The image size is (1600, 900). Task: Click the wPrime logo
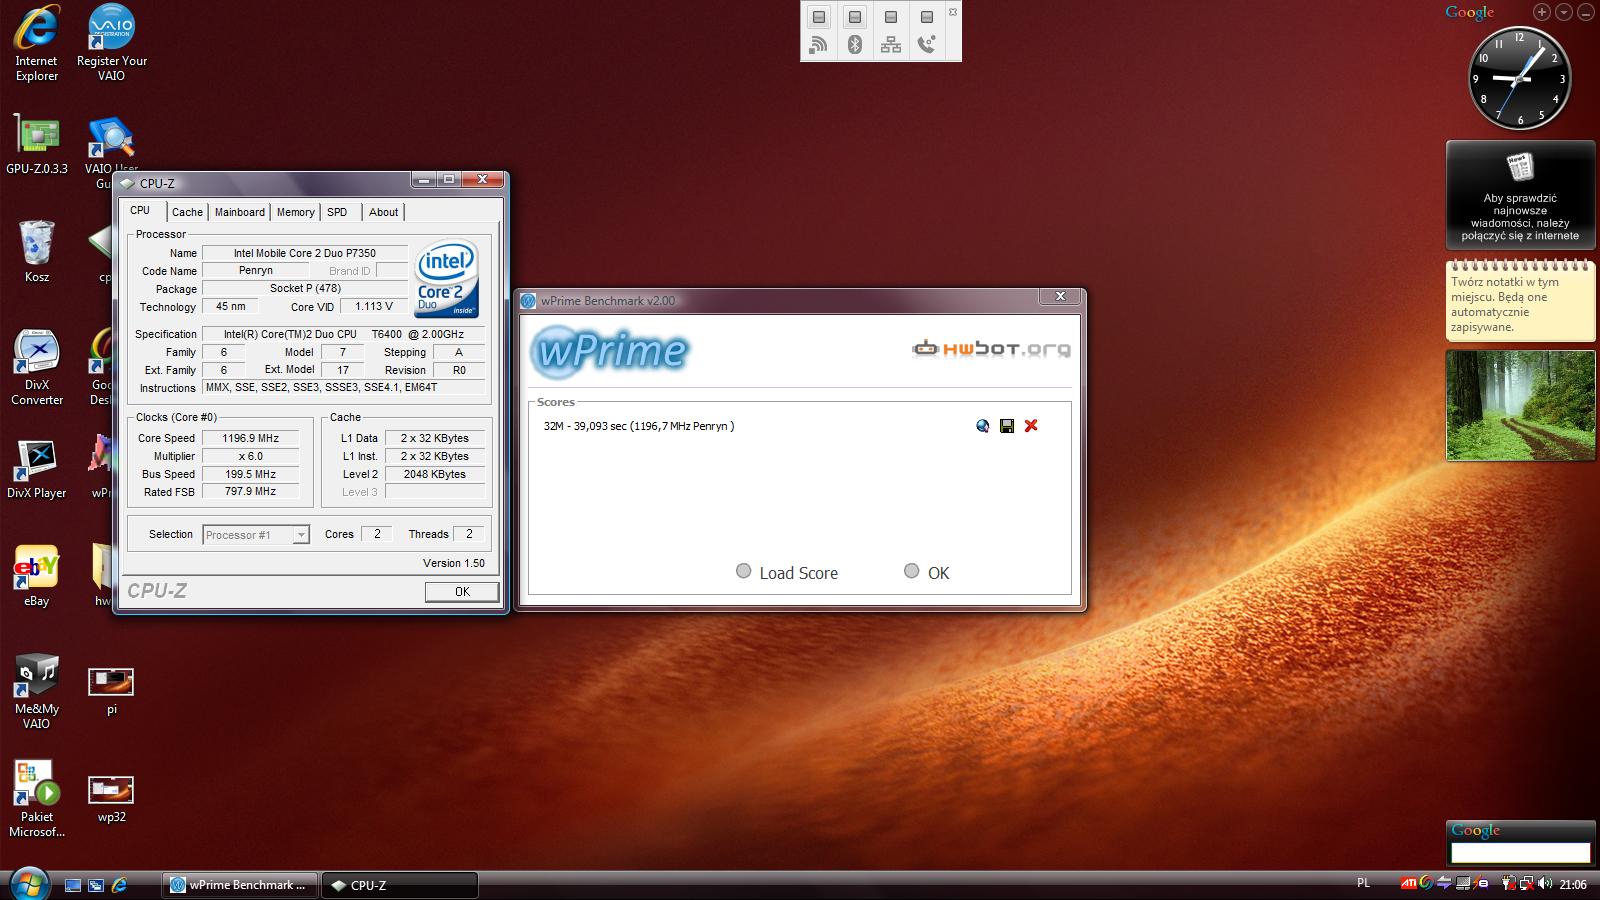[610, 350]
